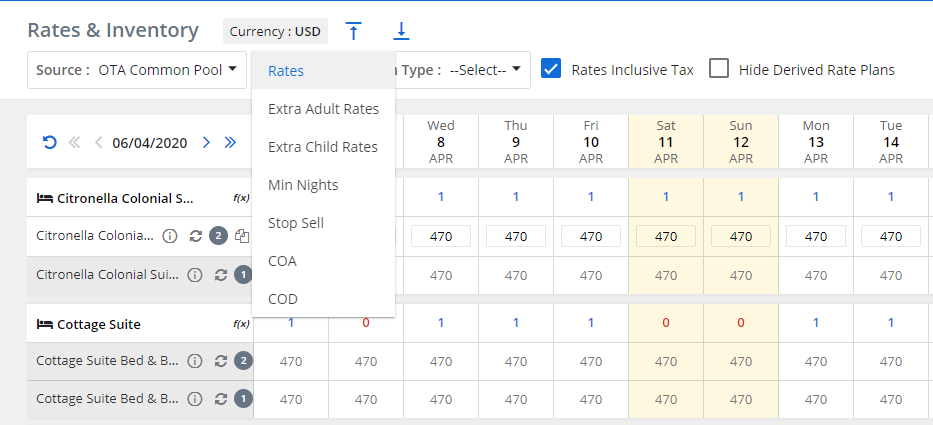This screenshot has width=933, height=425.
Task: Select Extra Adult Rates from the menu
Action: (323, 109)
